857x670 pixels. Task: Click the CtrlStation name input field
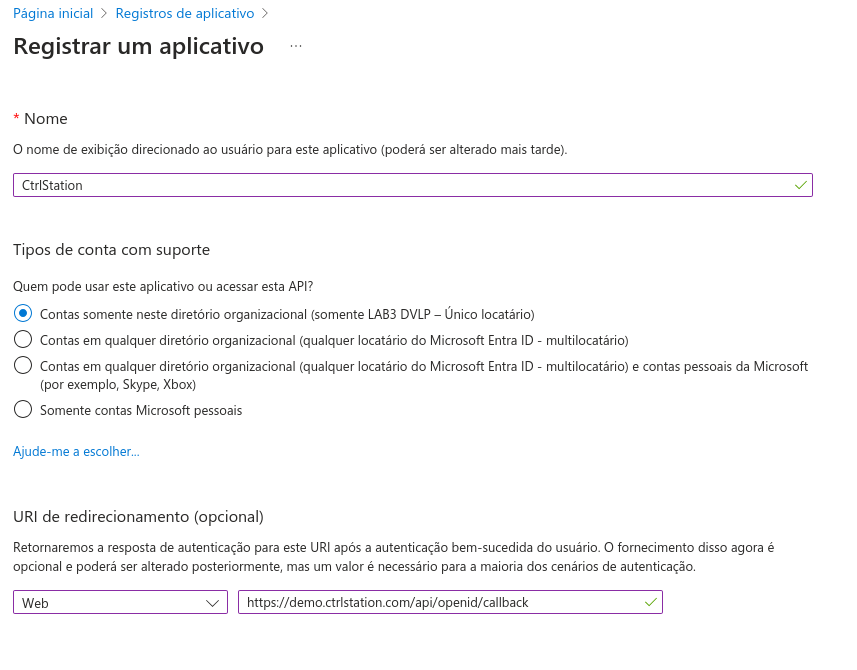click(x=400, y=185)
